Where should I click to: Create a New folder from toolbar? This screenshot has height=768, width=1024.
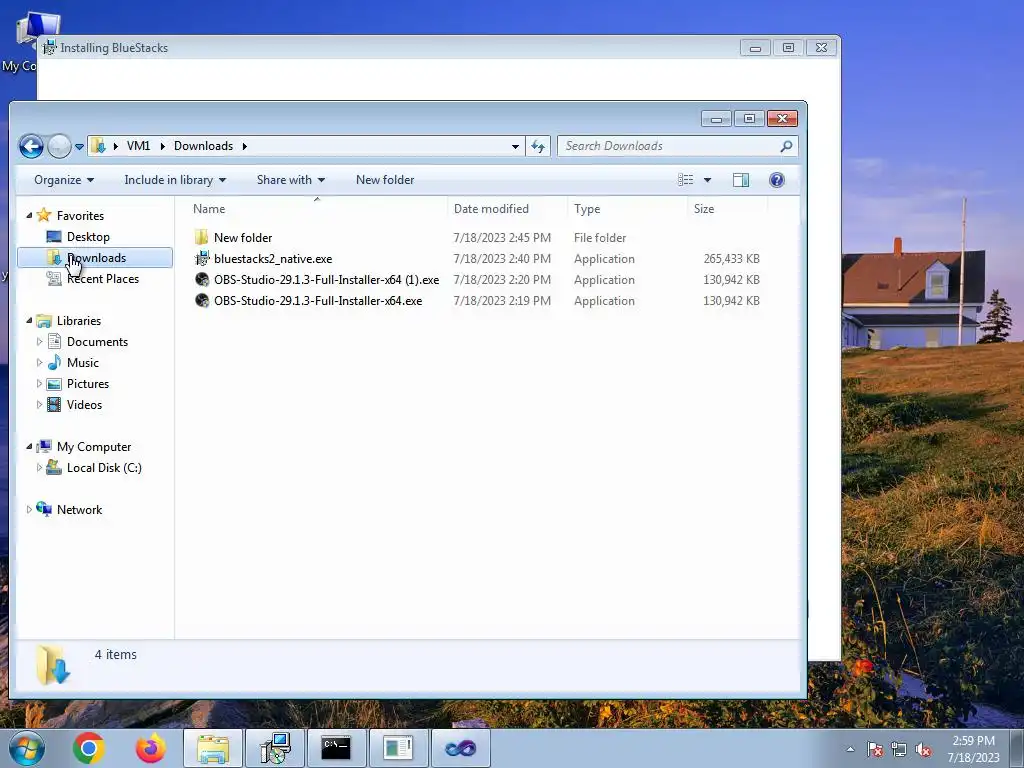point(385,180)
